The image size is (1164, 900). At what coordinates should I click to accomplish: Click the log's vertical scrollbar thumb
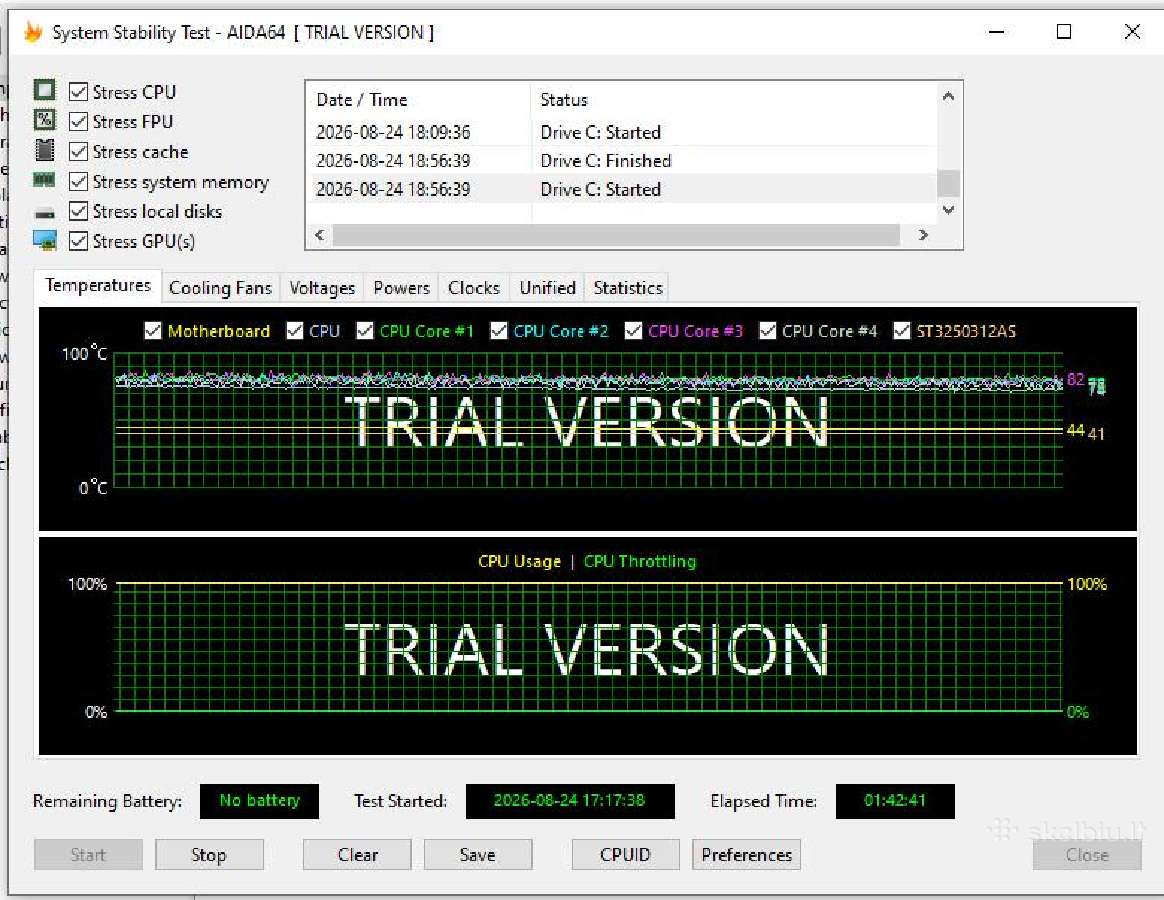click(x=949, y=183)
